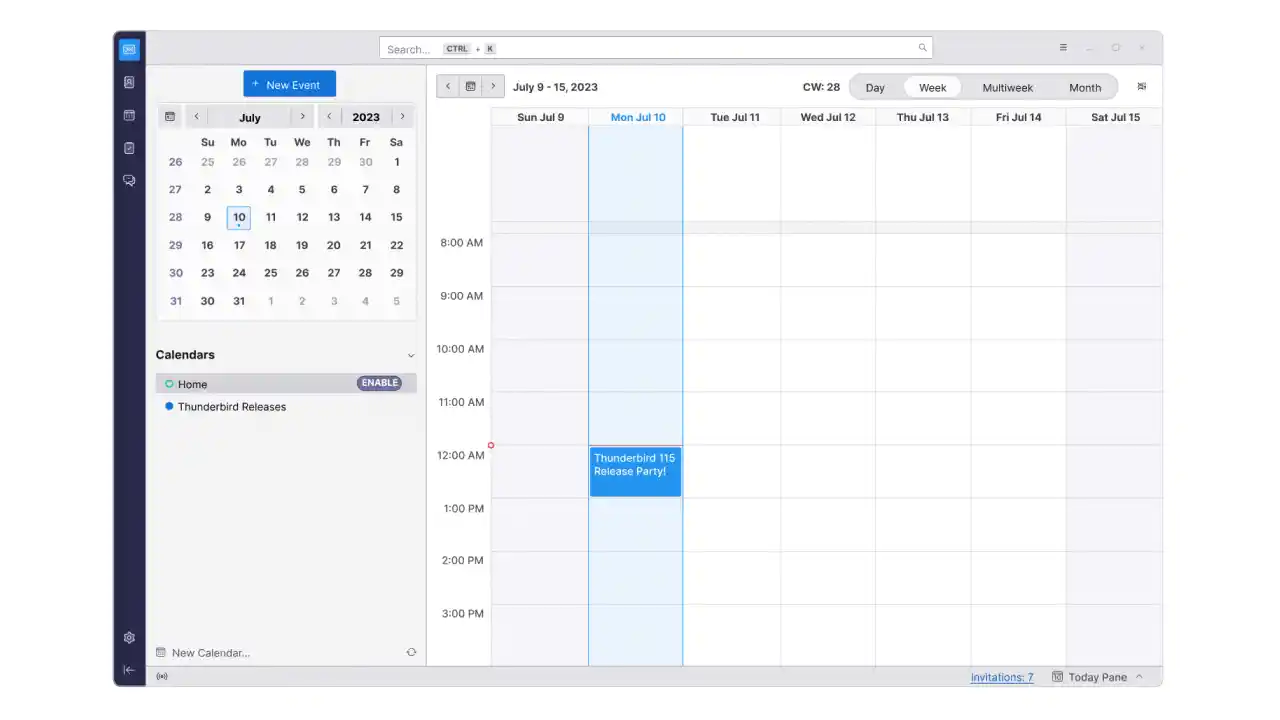The image size is (1280, 720).
Task: Go to previous year in mini calendar
Action: point(329,117)
